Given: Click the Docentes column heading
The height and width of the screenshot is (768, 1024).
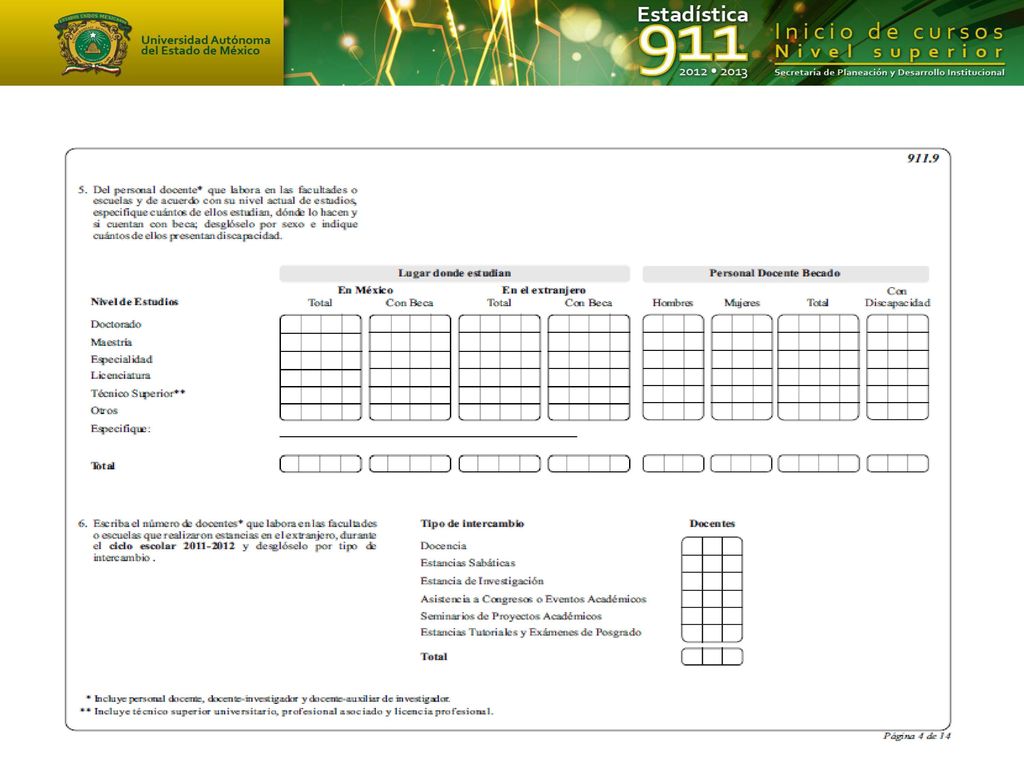Looking at the screenshot, I should (x=712, y=523).
